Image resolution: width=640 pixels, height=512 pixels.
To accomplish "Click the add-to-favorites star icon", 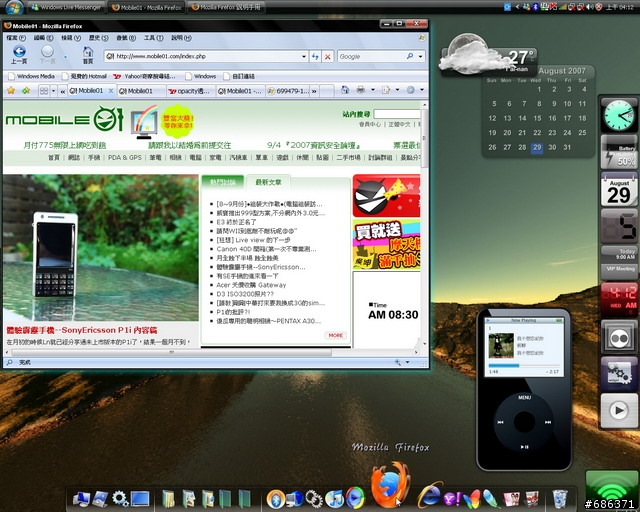I will (x=26, y=90).
